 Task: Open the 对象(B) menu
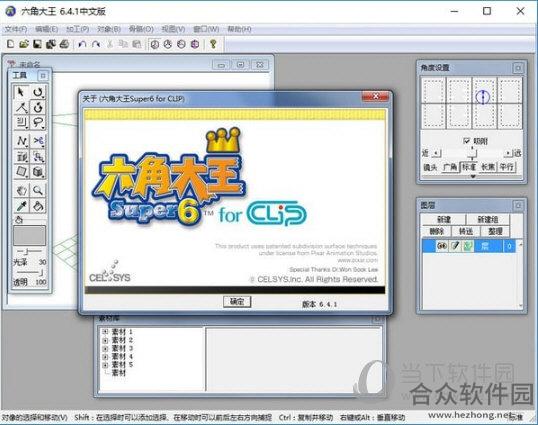click(x=109, y=29)
